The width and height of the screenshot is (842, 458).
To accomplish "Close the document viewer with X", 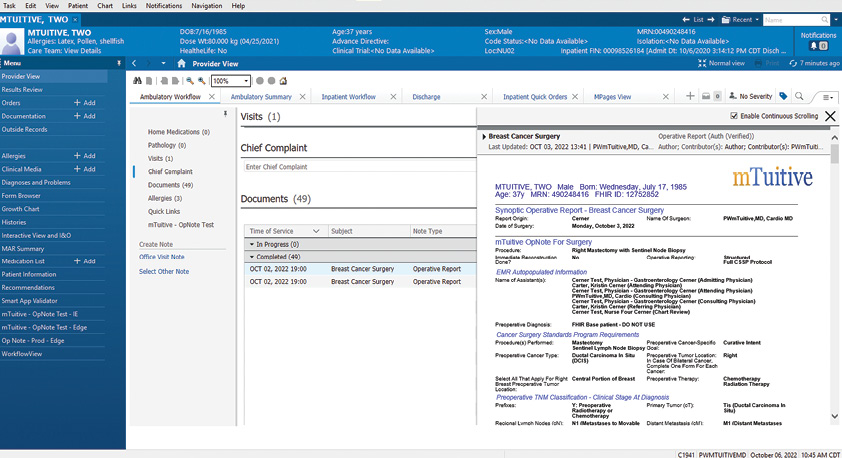I will tap(830, 116).
